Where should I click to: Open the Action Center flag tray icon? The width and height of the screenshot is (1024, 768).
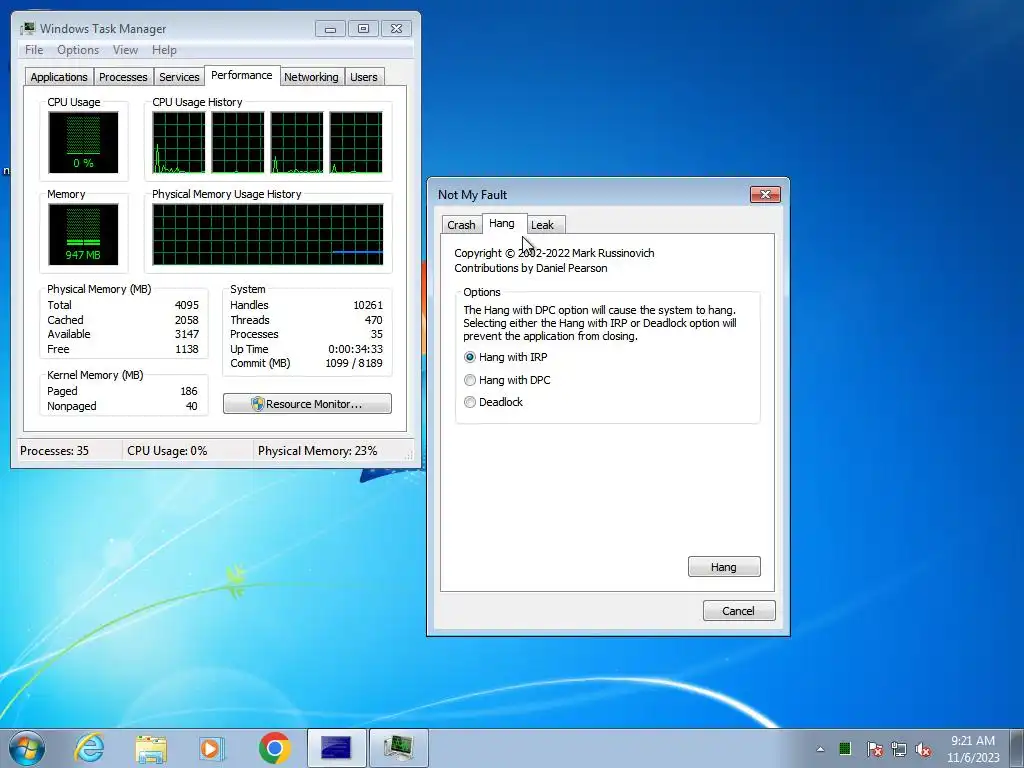(874, 749)
